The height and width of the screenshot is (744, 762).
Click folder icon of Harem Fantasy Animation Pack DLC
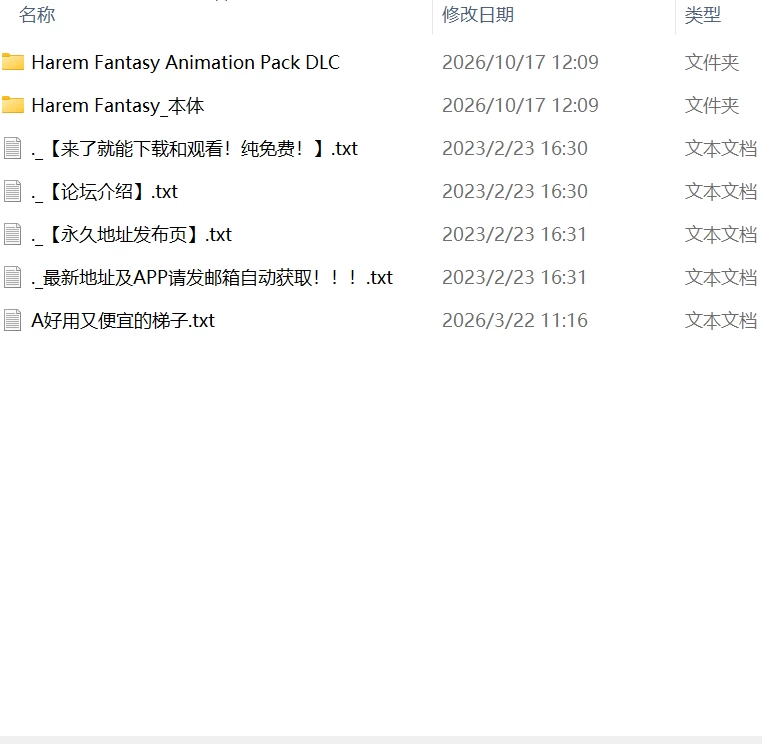[x=13, y=62]
